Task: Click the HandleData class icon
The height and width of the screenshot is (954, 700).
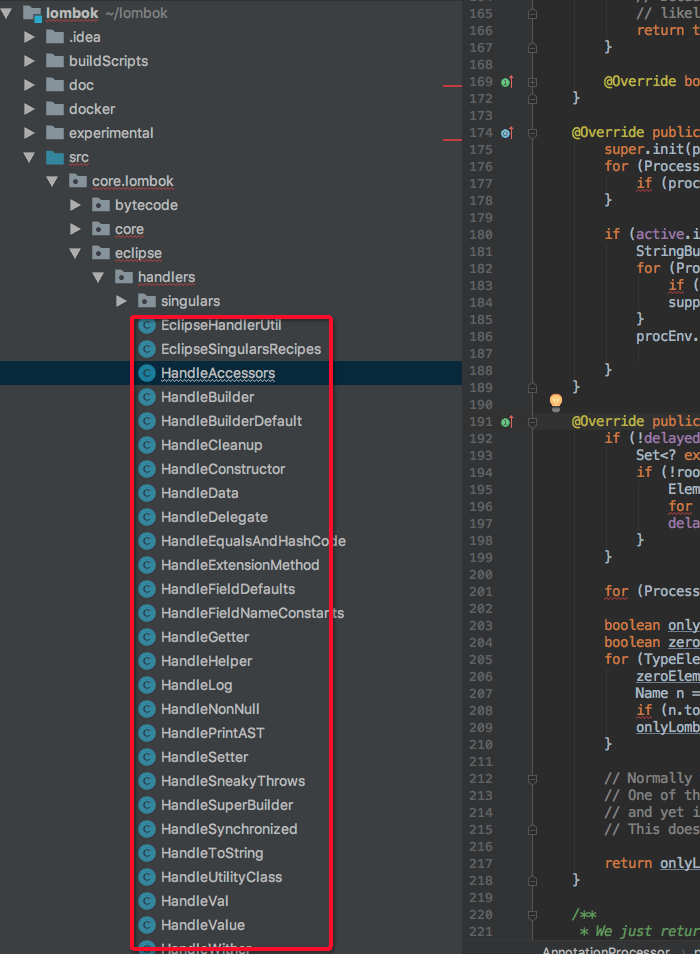Action: (x=147, y=493)
